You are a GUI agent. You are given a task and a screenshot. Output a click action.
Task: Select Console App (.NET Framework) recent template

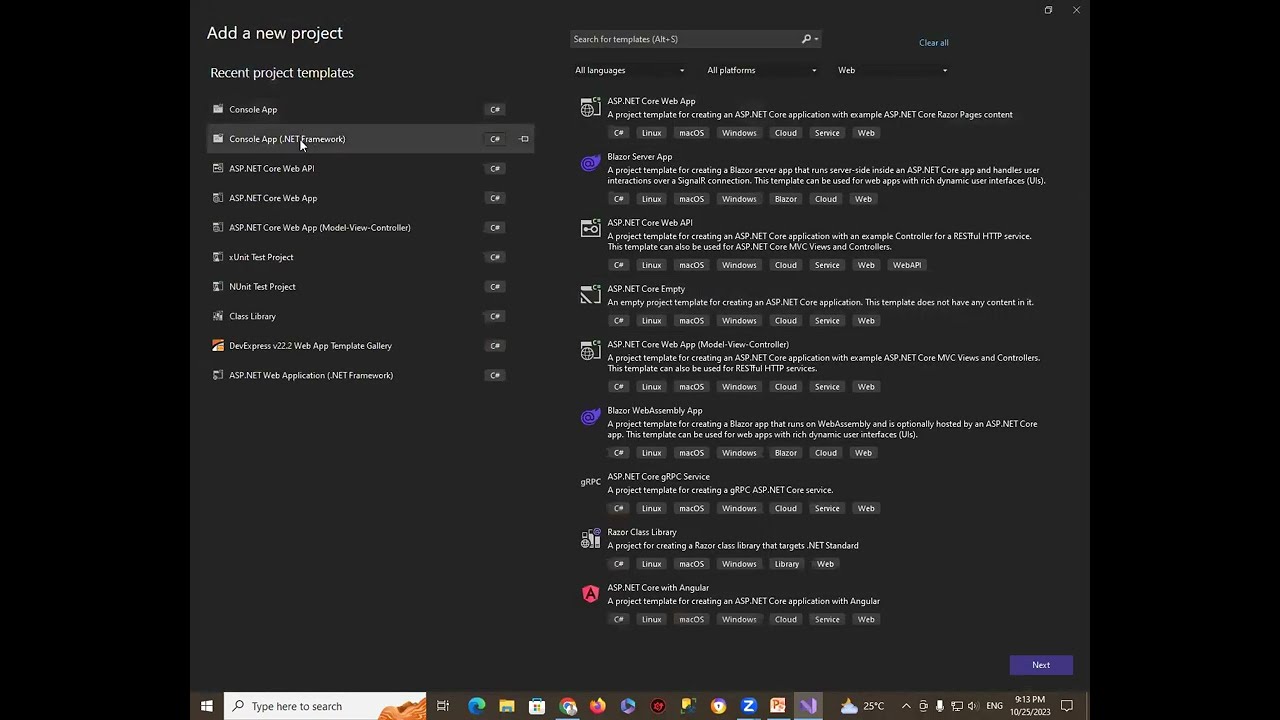(370, 139)
